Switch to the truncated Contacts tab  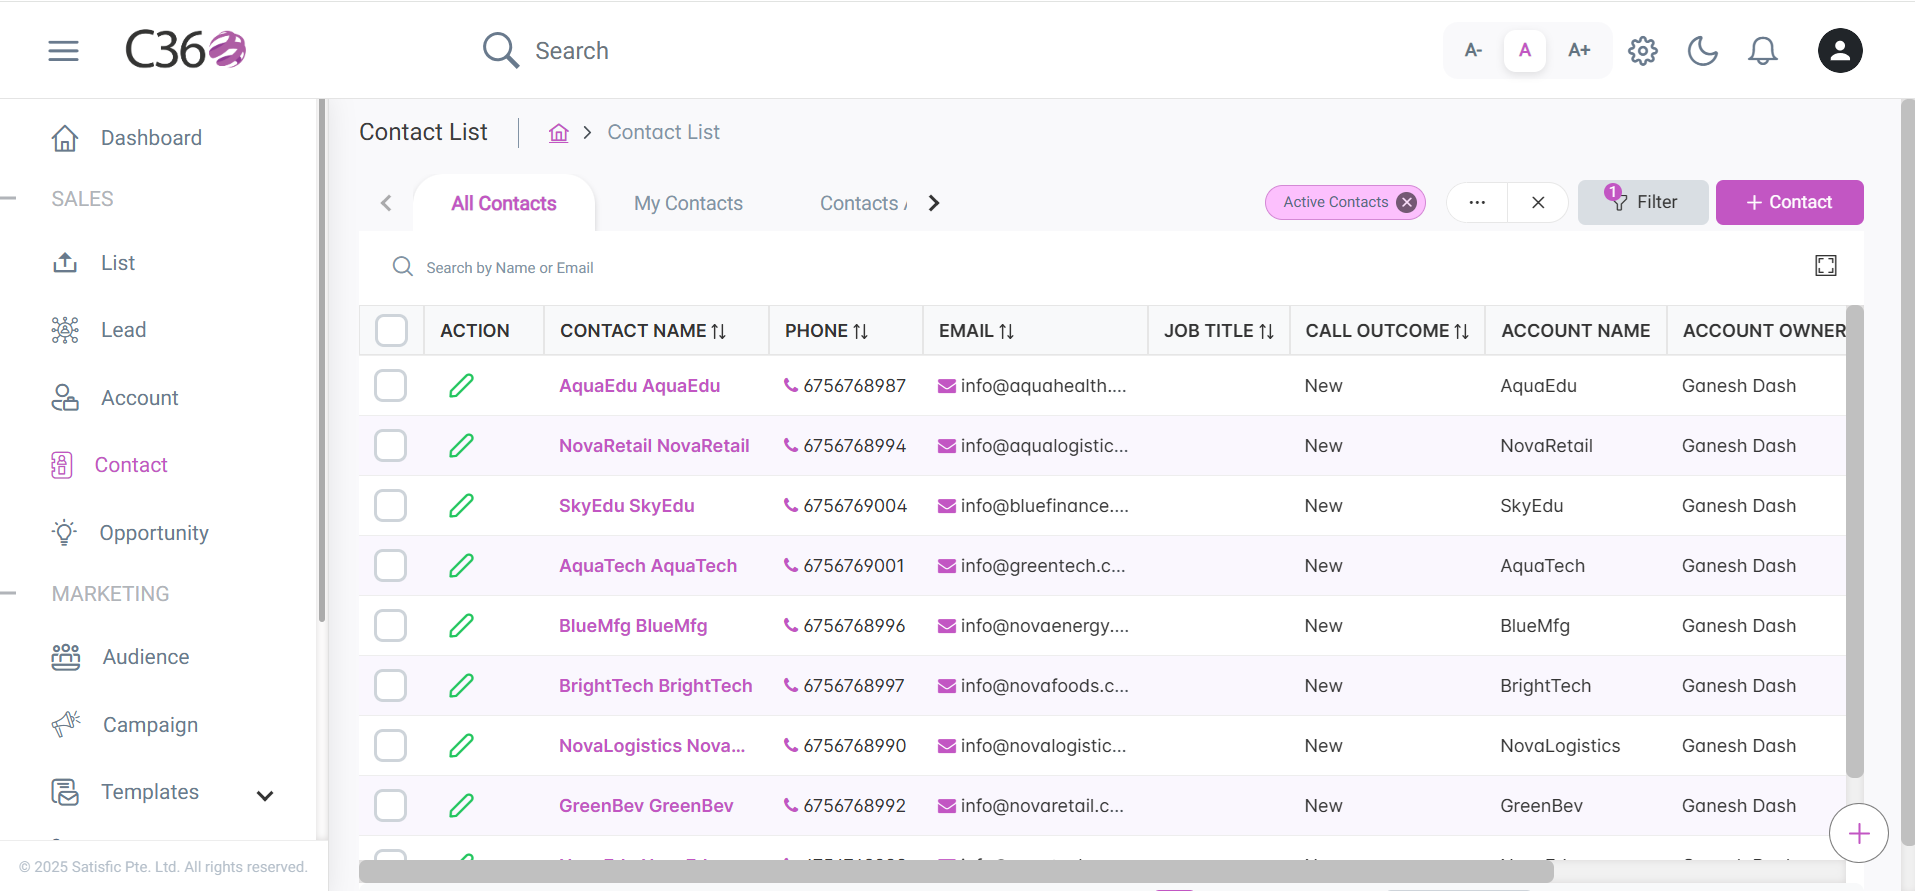863,203
